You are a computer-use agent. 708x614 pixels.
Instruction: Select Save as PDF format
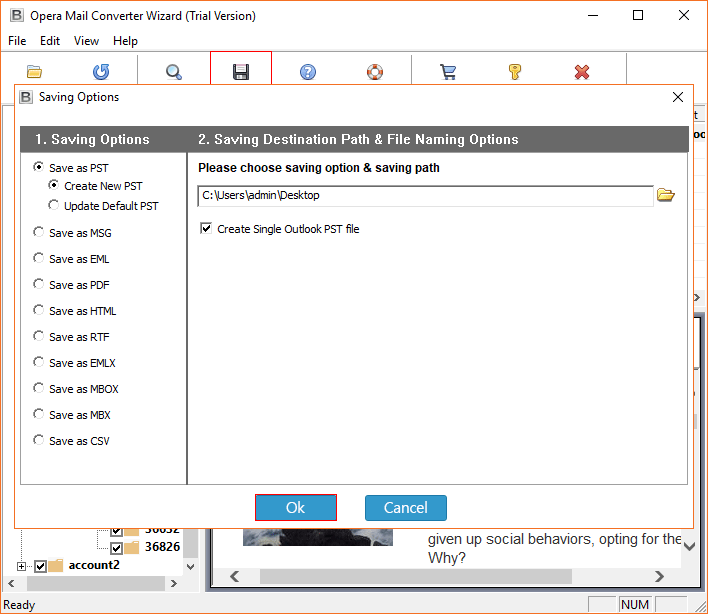39,284
